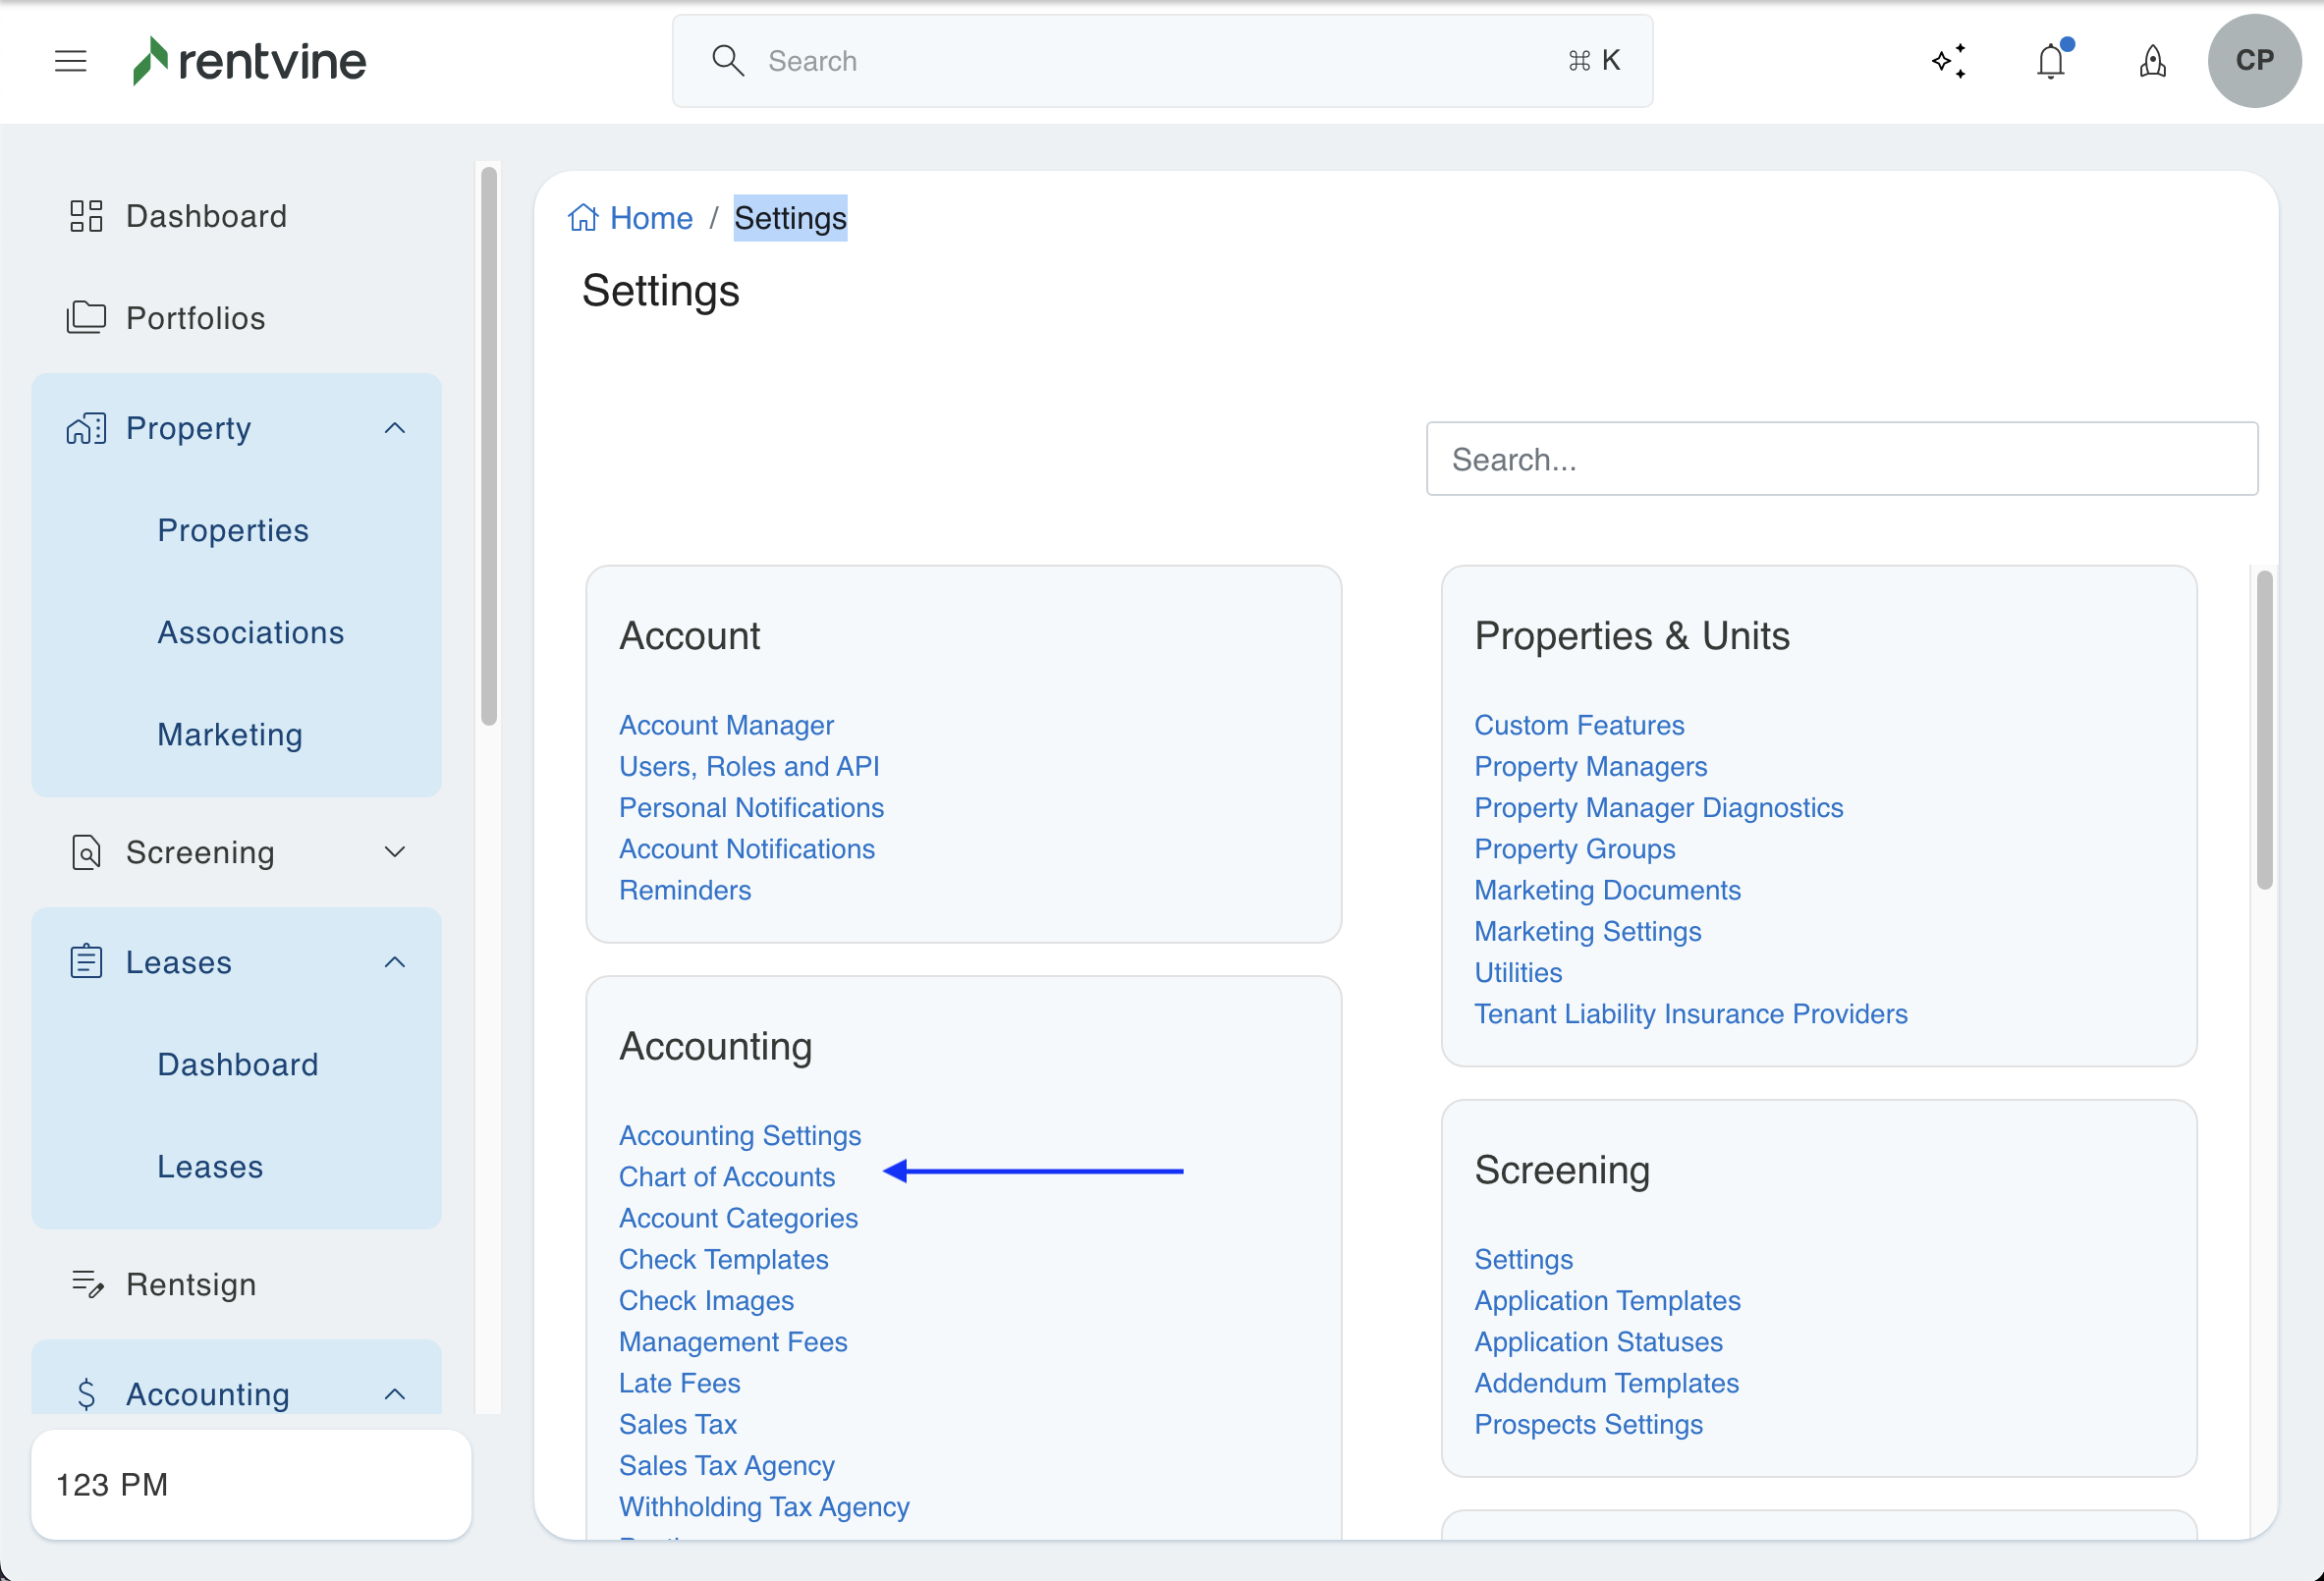Screen dimensions: 2324x1581
Task: Click the settings panel vertical scrollbar
Action: pos(2264,730)
